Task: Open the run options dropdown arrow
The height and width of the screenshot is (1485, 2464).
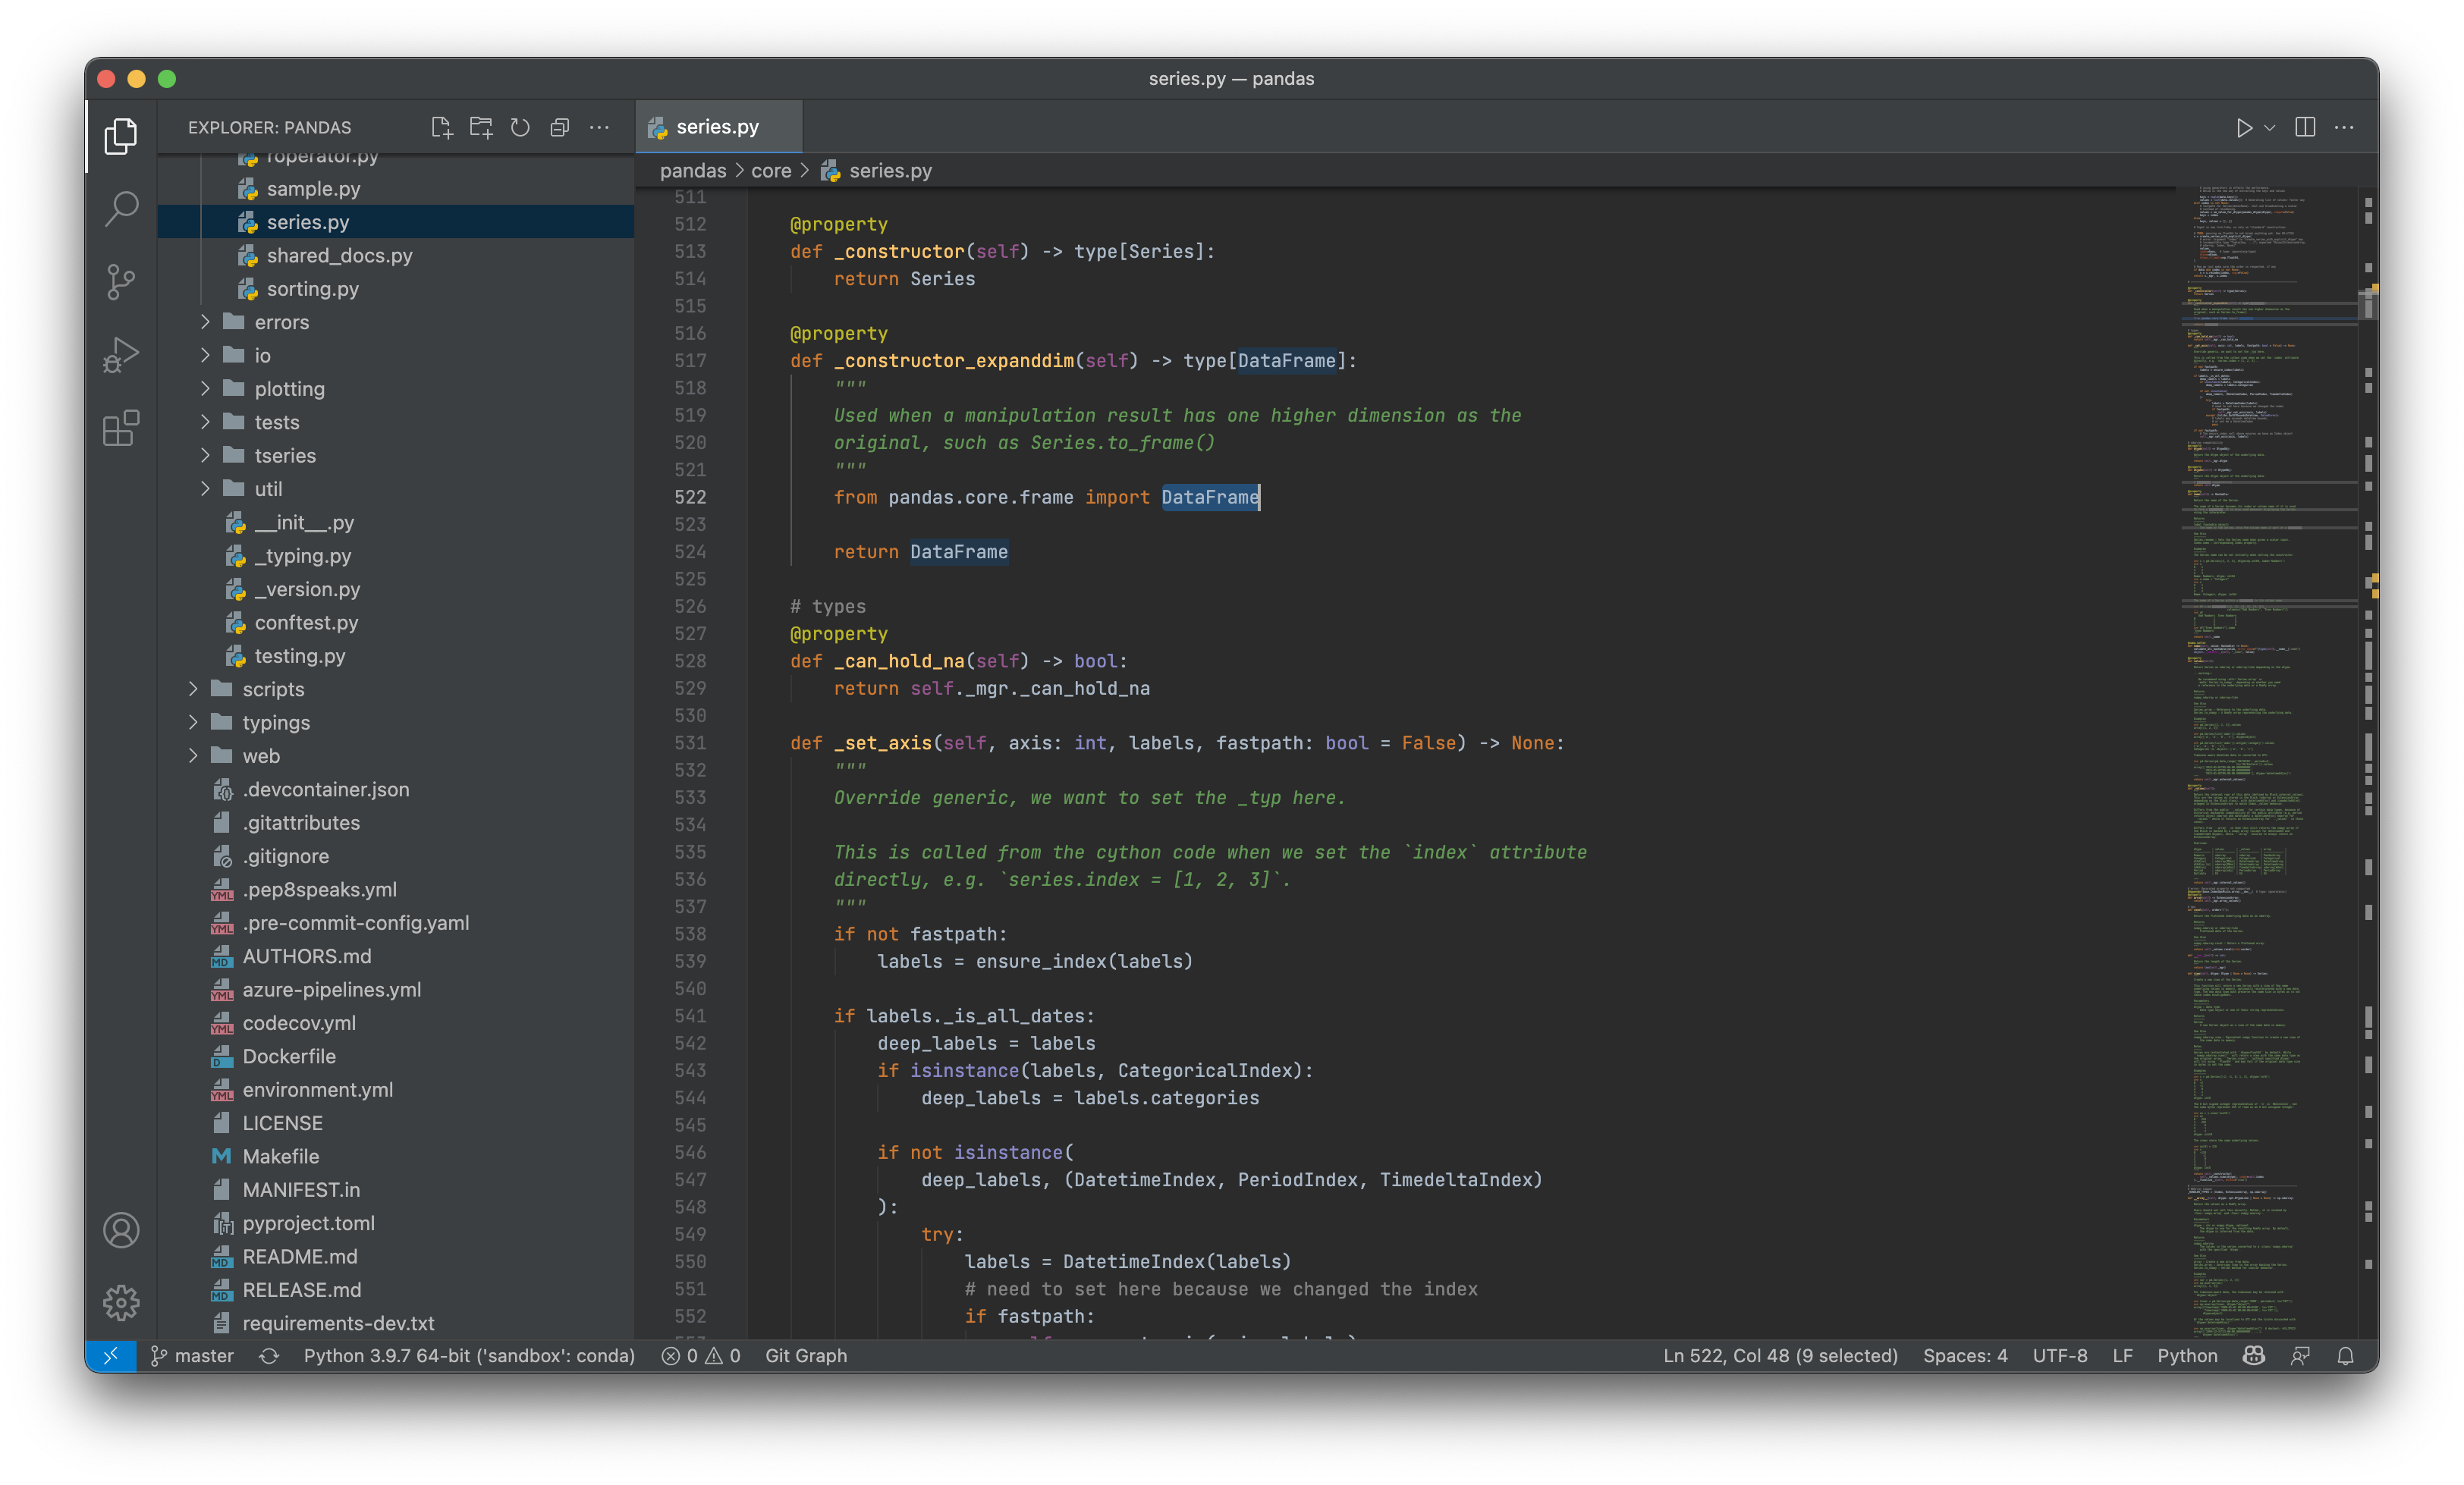Action: 2270,128
